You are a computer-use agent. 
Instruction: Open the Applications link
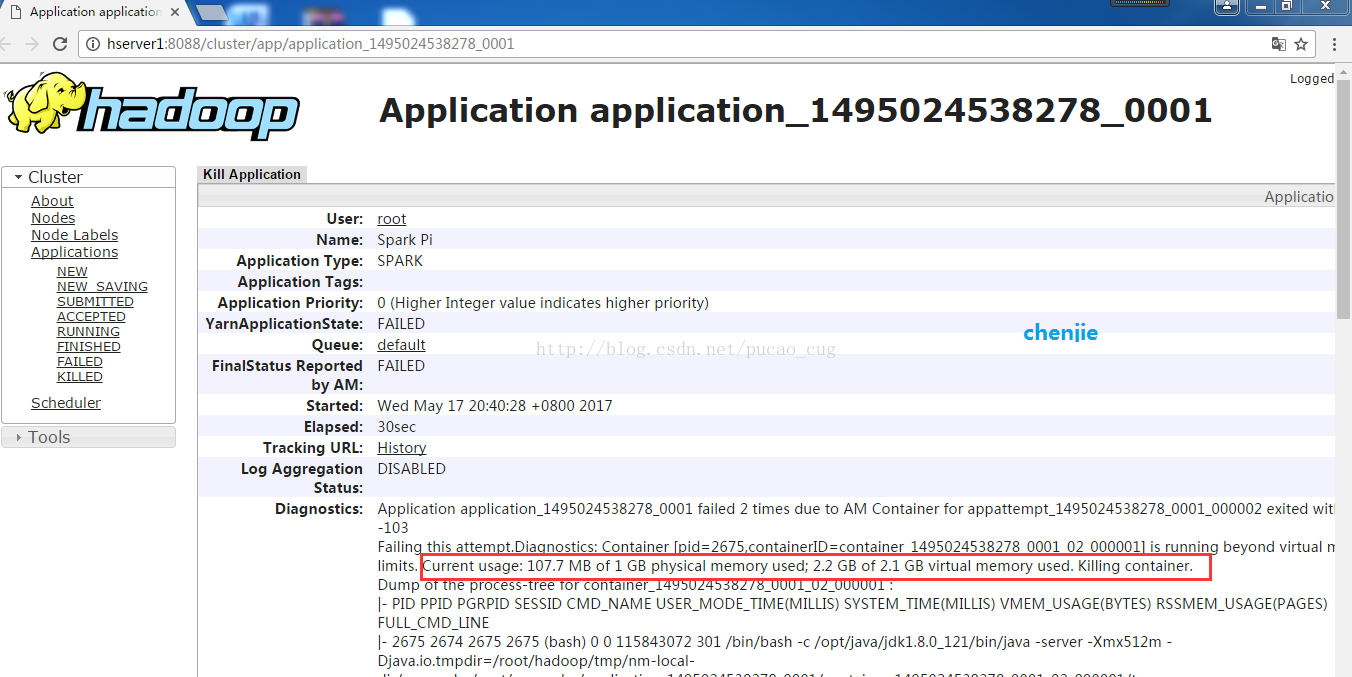tap(74, 252)
